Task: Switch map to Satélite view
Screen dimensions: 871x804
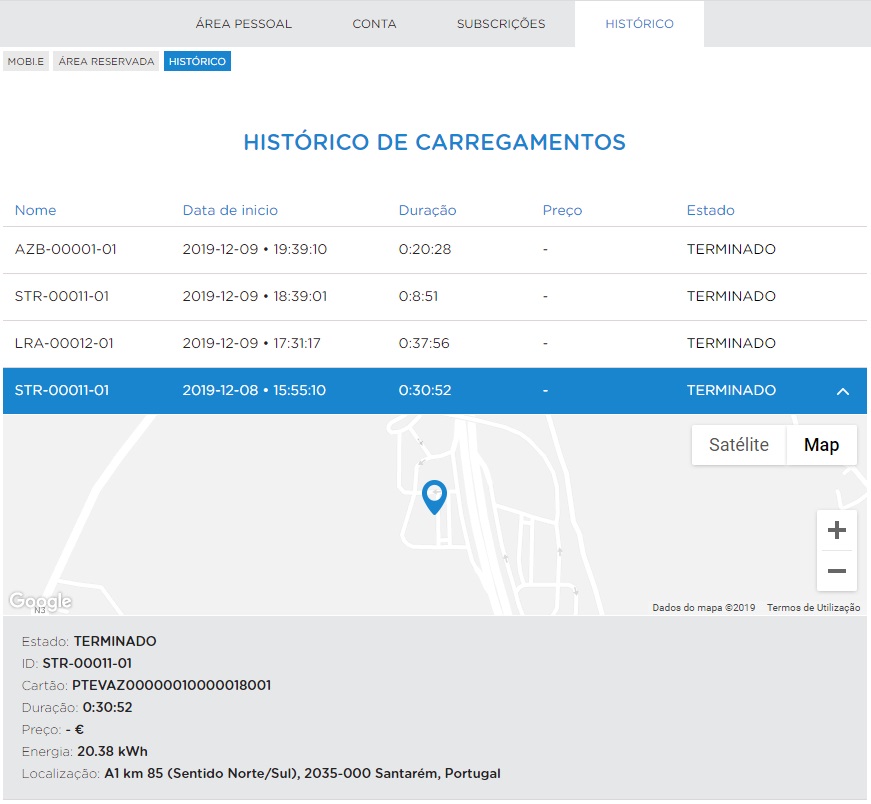Action: [739, 445]
